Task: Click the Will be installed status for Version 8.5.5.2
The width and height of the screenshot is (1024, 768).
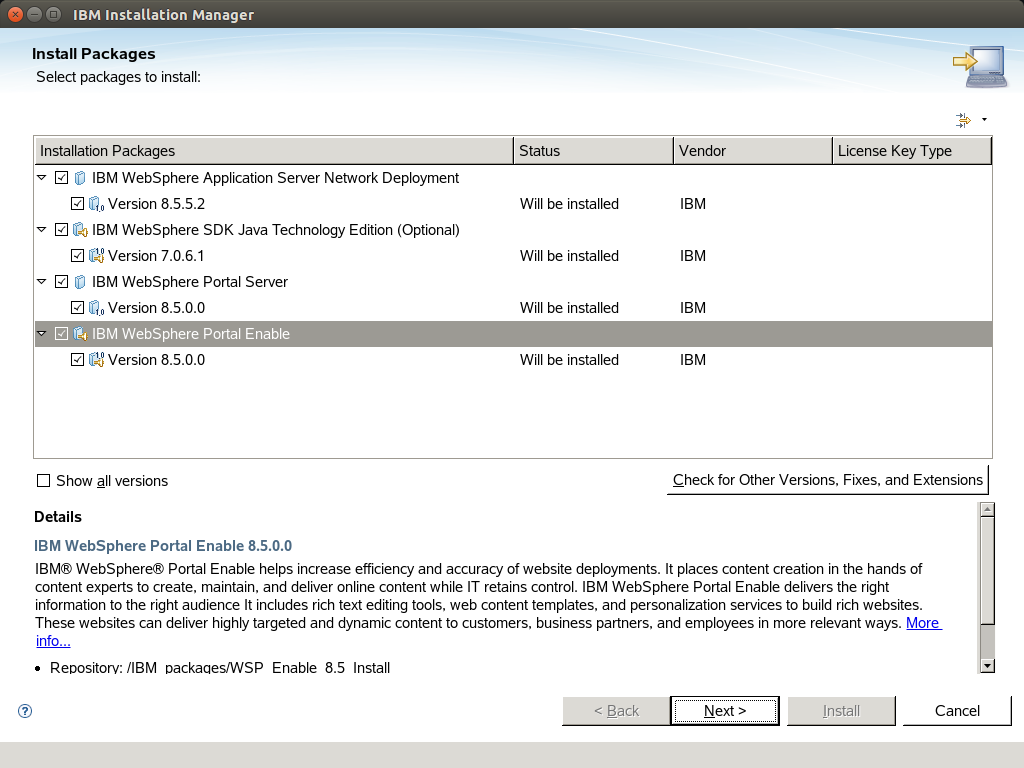Action: point(569,204)
